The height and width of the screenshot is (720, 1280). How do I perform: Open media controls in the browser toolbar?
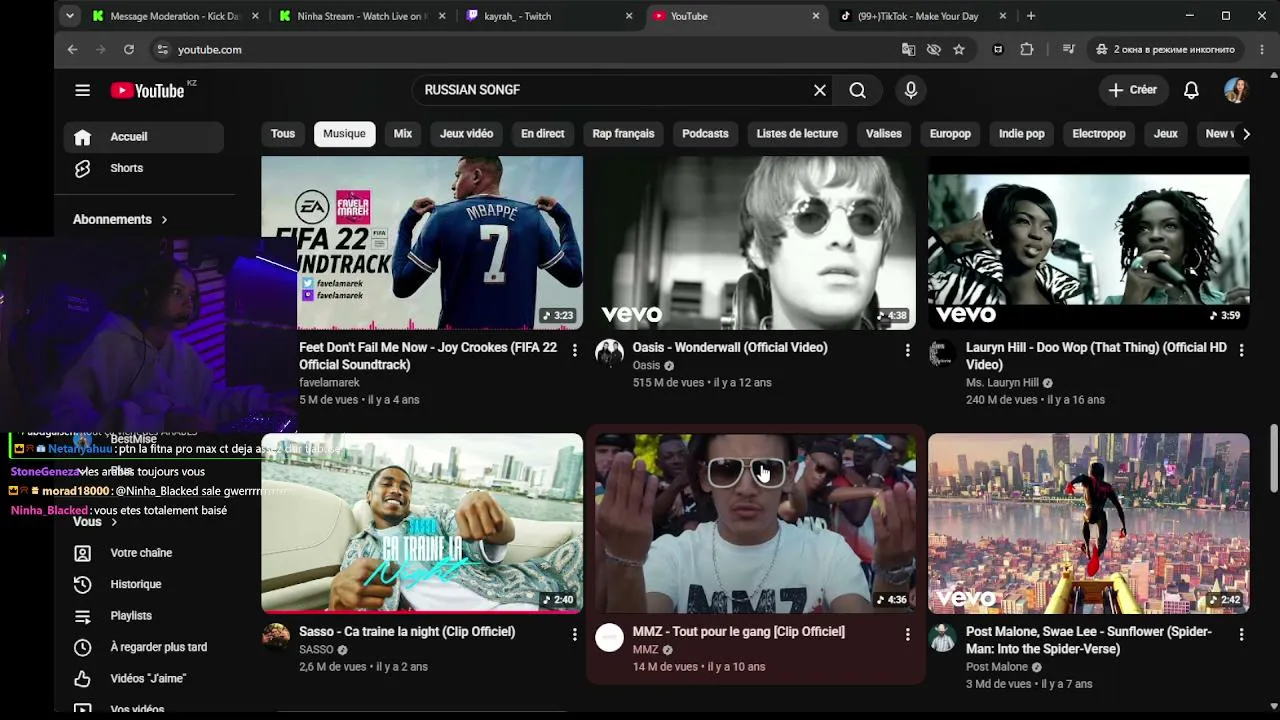tap(1068, 49)
